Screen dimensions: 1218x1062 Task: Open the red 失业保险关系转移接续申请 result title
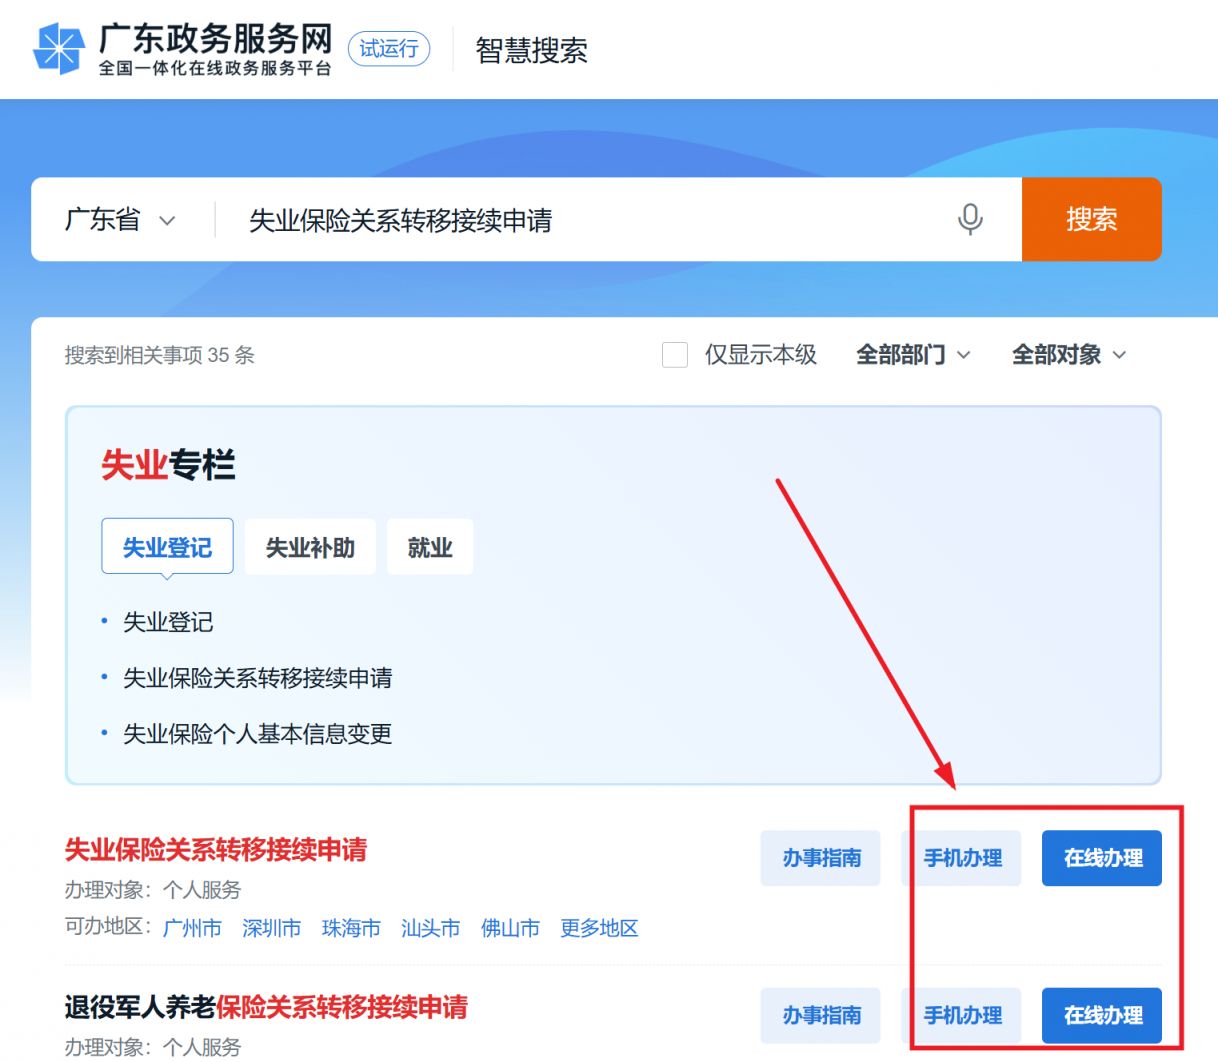tap(216, 850)
